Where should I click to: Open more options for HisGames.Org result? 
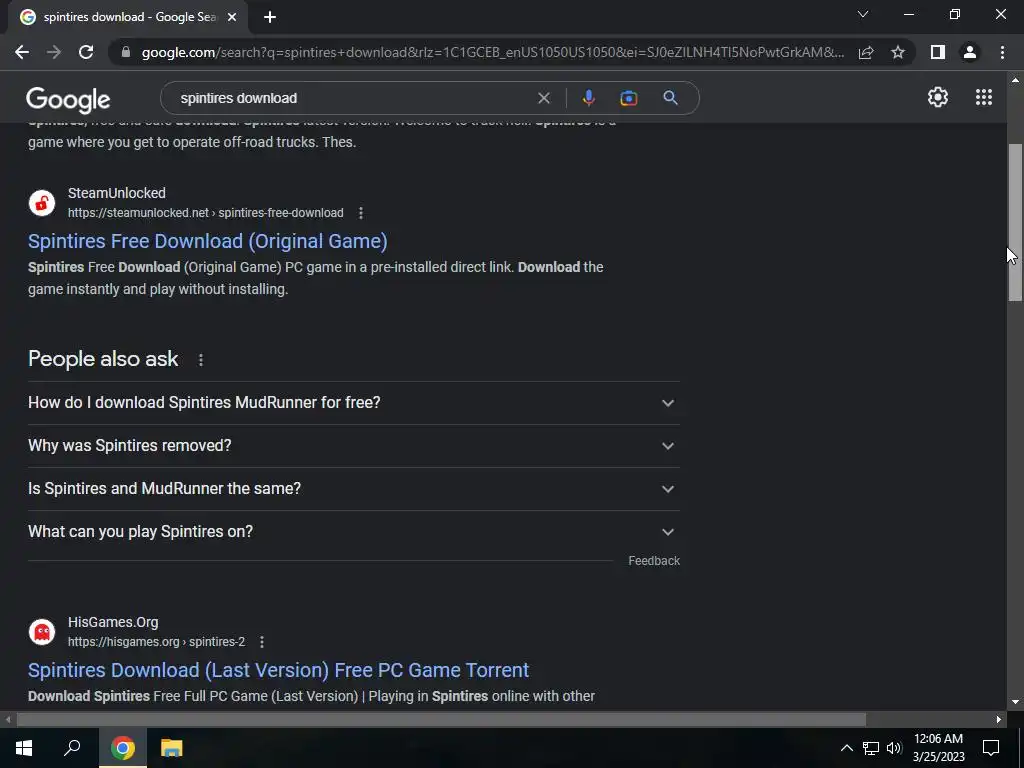click(x=262, y=642)
